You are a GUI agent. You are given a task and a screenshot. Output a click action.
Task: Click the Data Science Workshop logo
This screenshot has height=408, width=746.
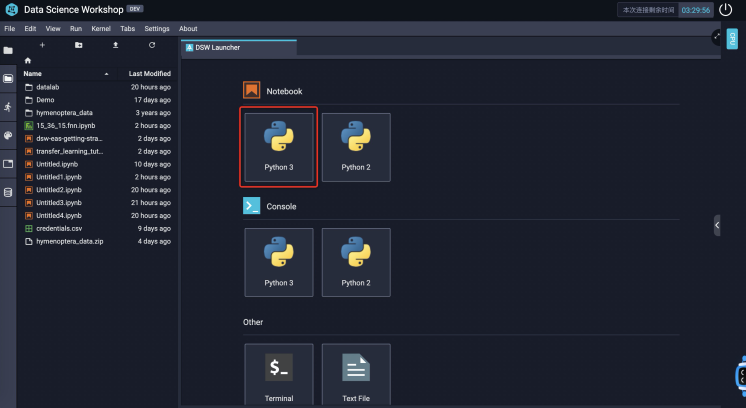click(x=11, y=9)
